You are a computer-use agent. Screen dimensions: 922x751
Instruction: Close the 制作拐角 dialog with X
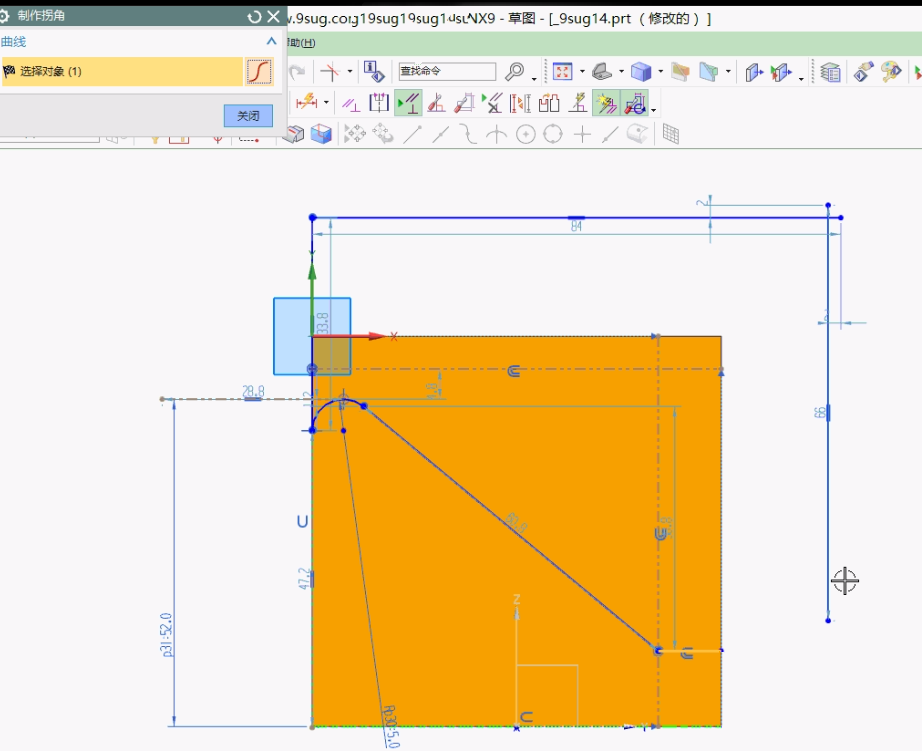coord(273,16)
